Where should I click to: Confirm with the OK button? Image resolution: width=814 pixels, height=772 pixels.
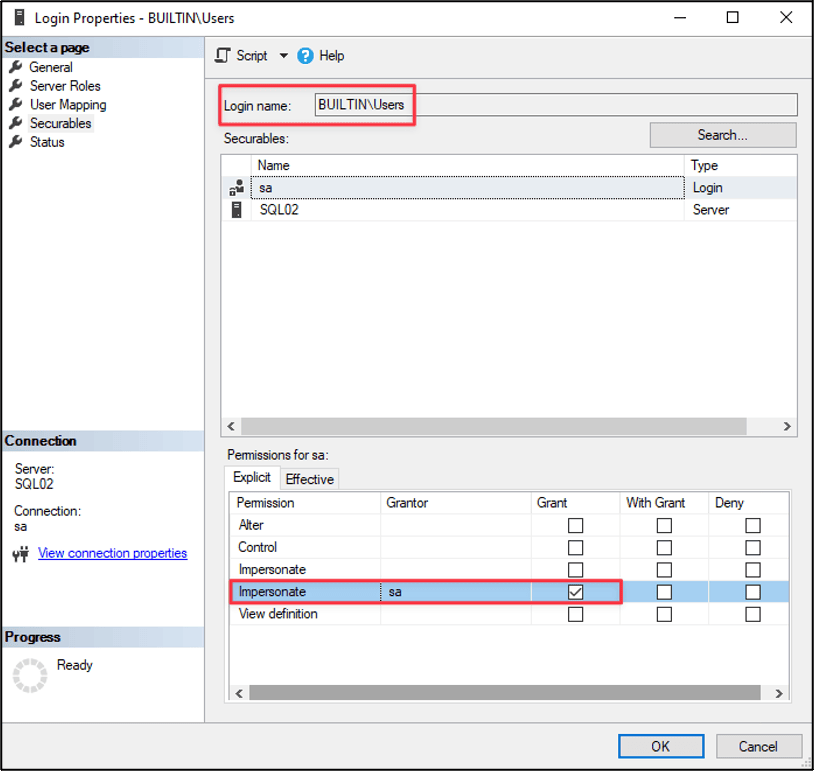(661, 746)
